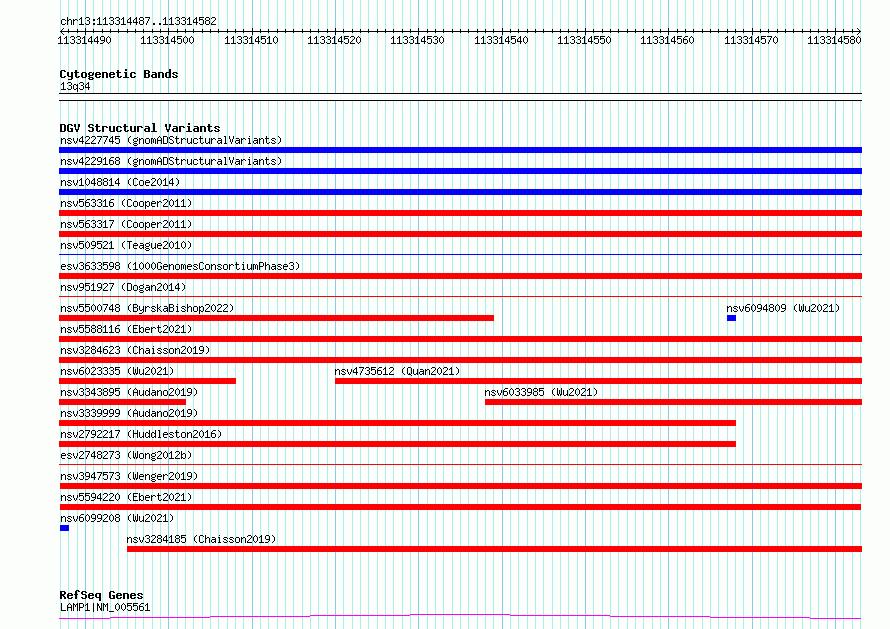Click nsv951927 (Dogan2014) label
Viewport: 890px width, 629px height.
123,287
